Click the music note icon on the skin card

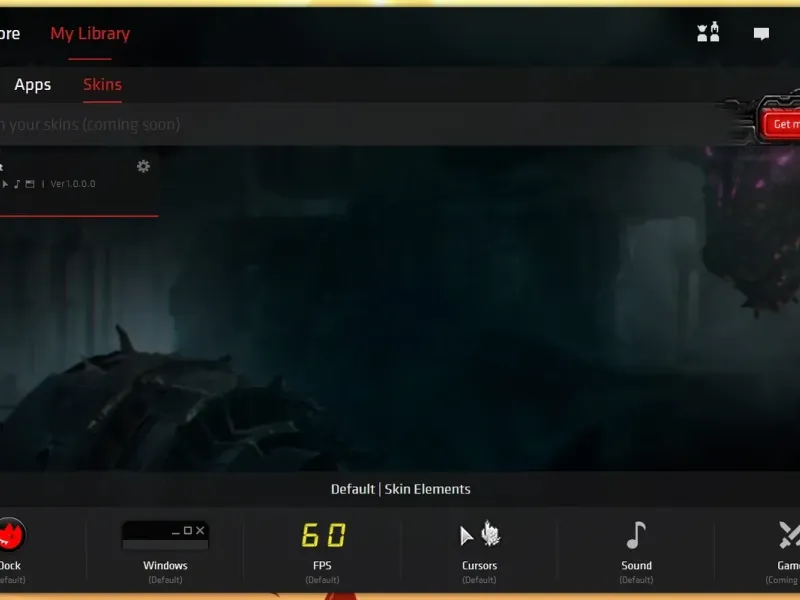pos(17,184)
